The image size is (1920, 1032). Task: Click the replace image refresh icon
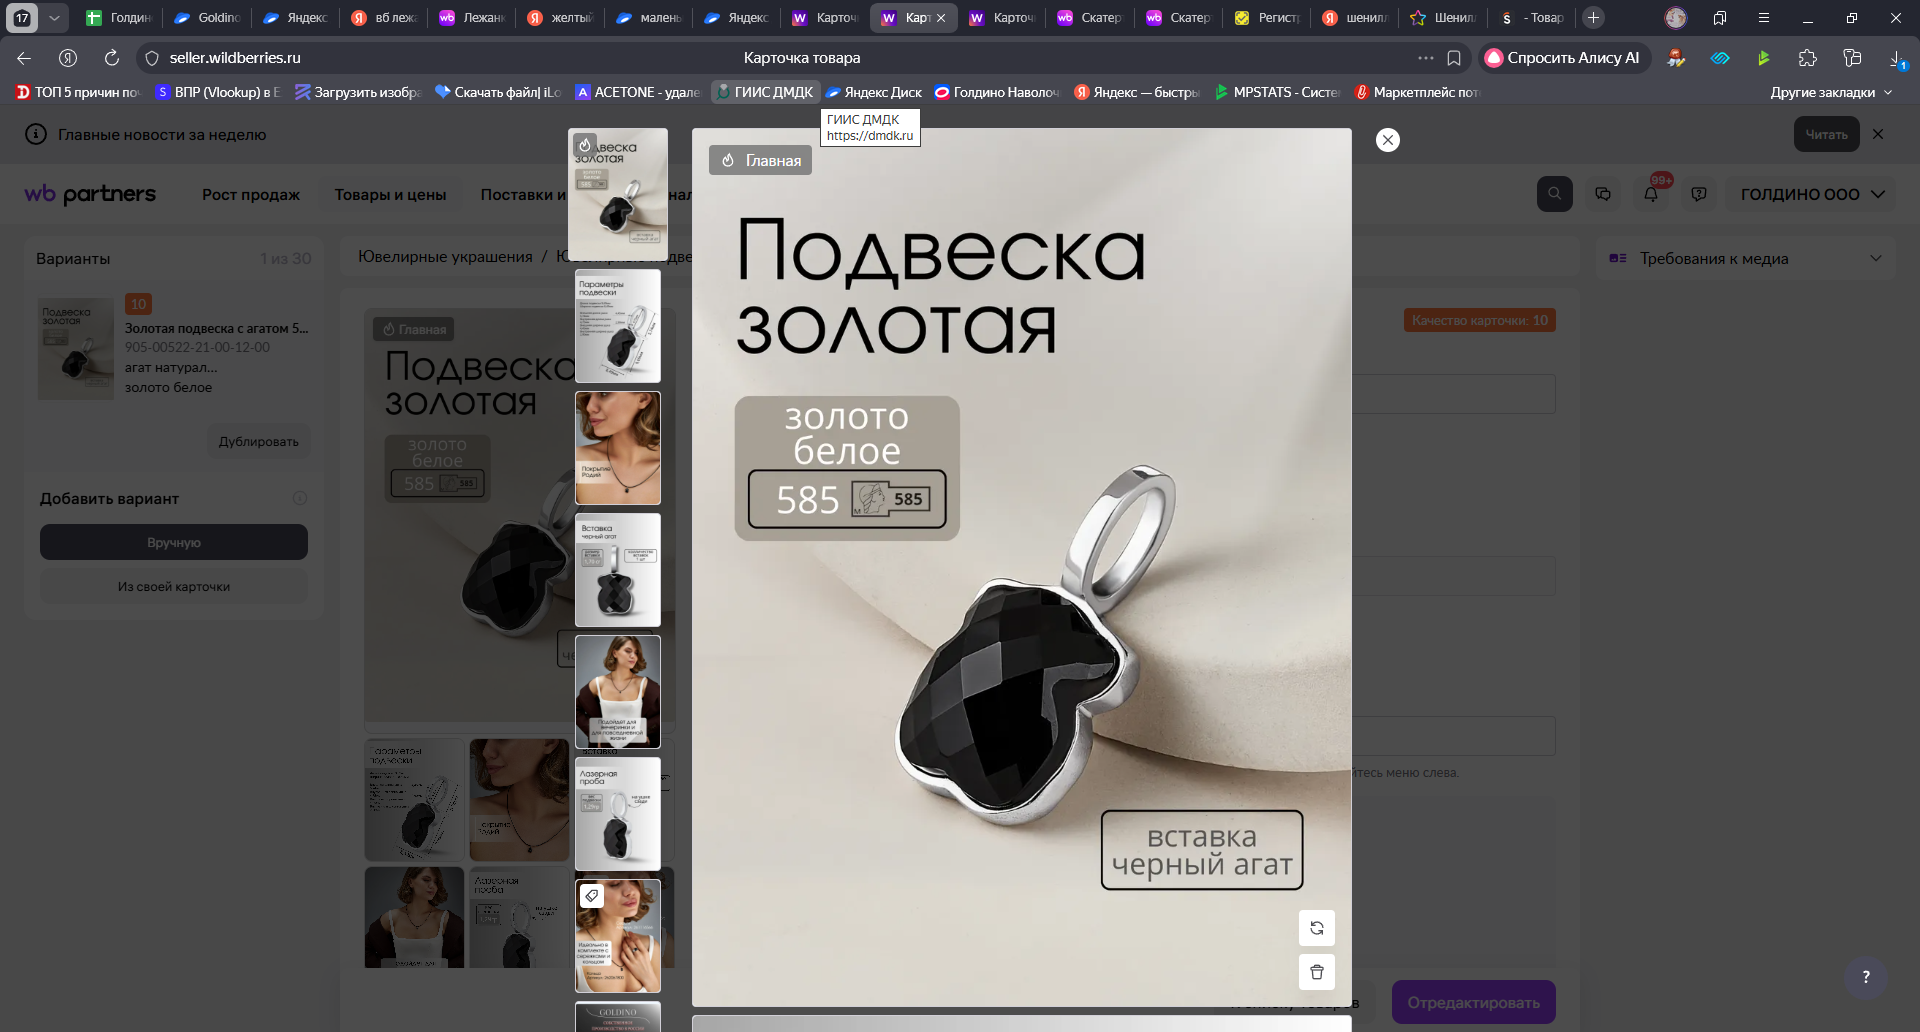point(1316,928)
